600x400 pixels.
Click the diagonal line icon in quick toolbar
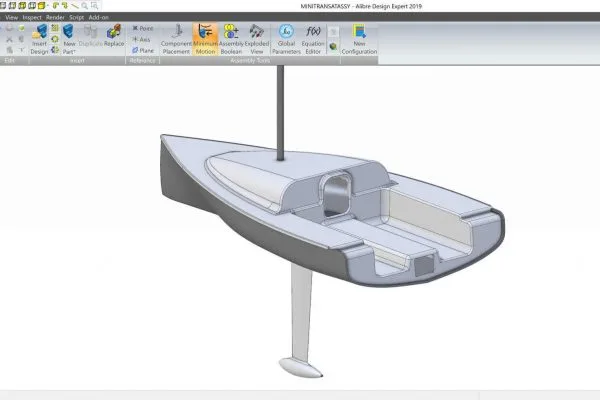point(75,5)
